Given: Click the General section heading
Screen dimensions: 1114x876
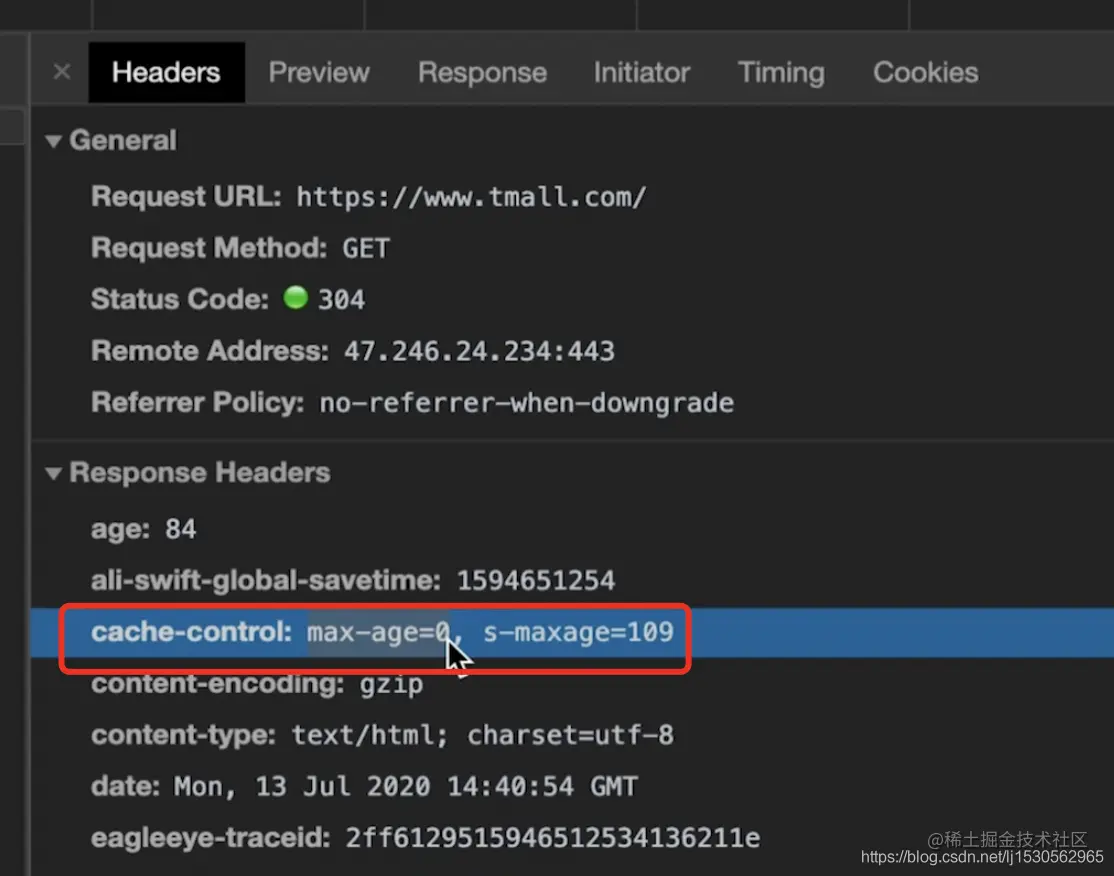Looking at the screenshot, I should (123, 141).
